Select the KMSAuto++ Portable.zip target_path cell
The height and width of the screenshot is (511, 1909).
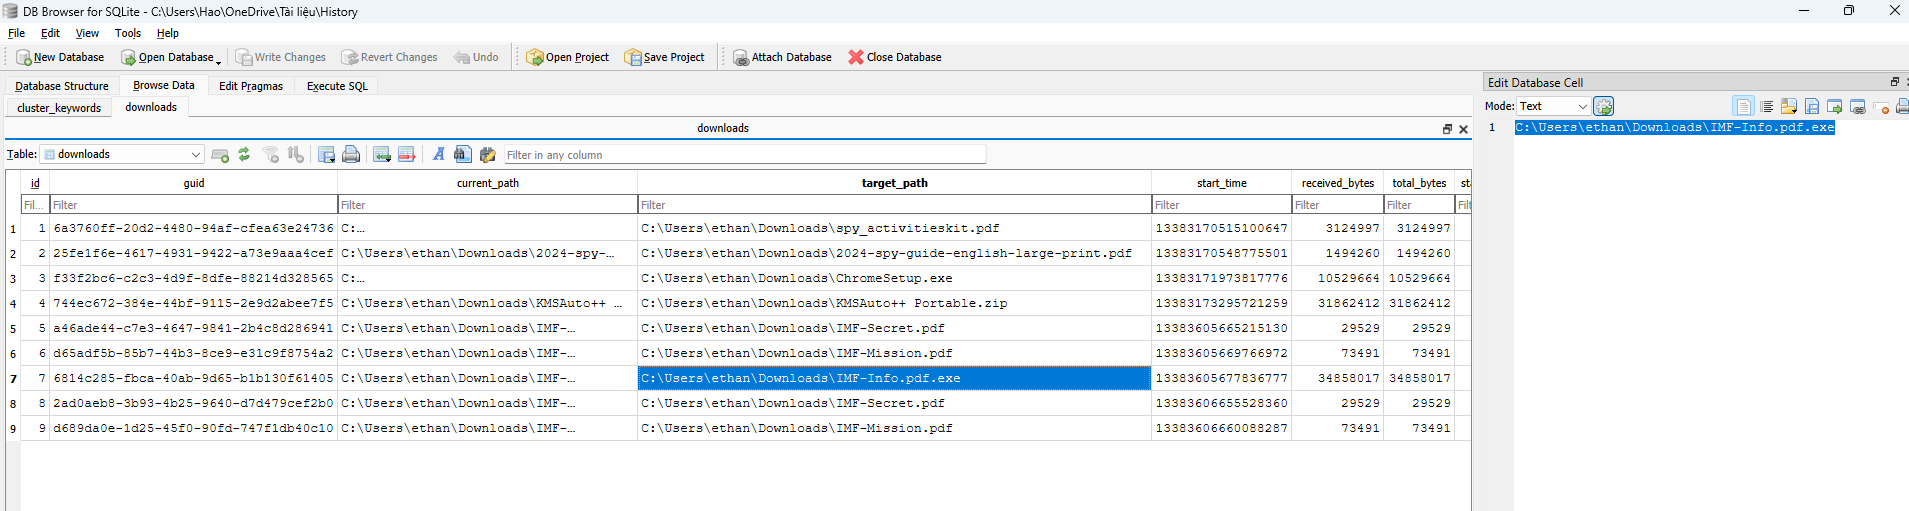tap(895, 303)
